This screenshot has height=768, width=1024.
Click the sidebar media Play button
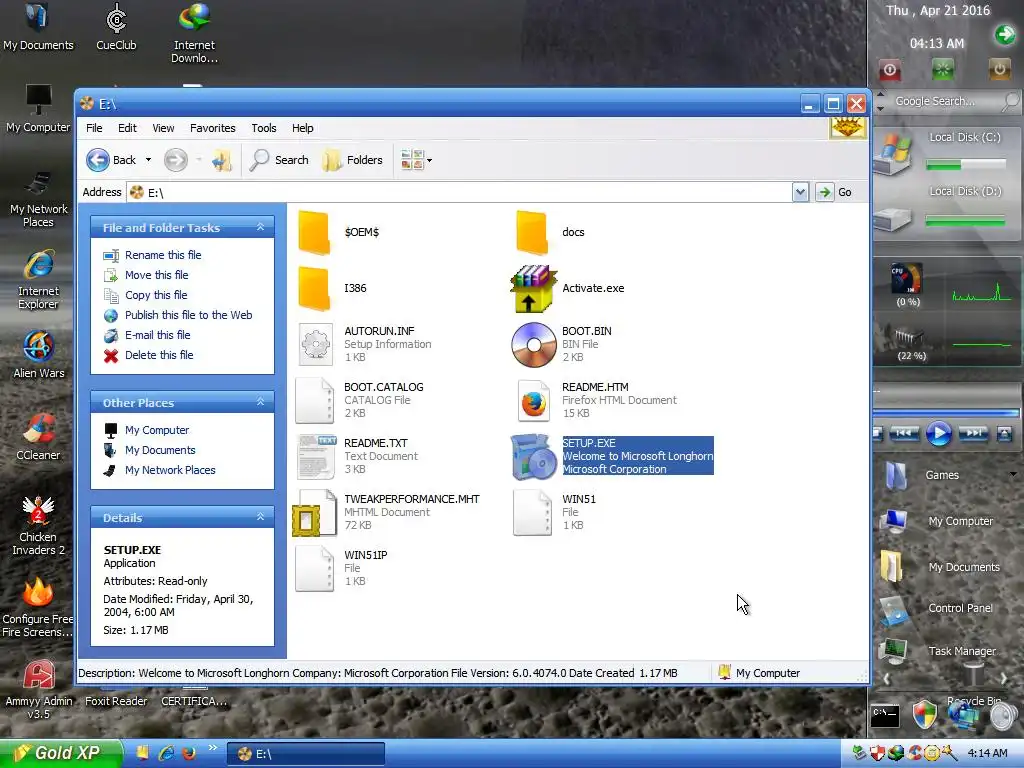click(x=938, y=433)
